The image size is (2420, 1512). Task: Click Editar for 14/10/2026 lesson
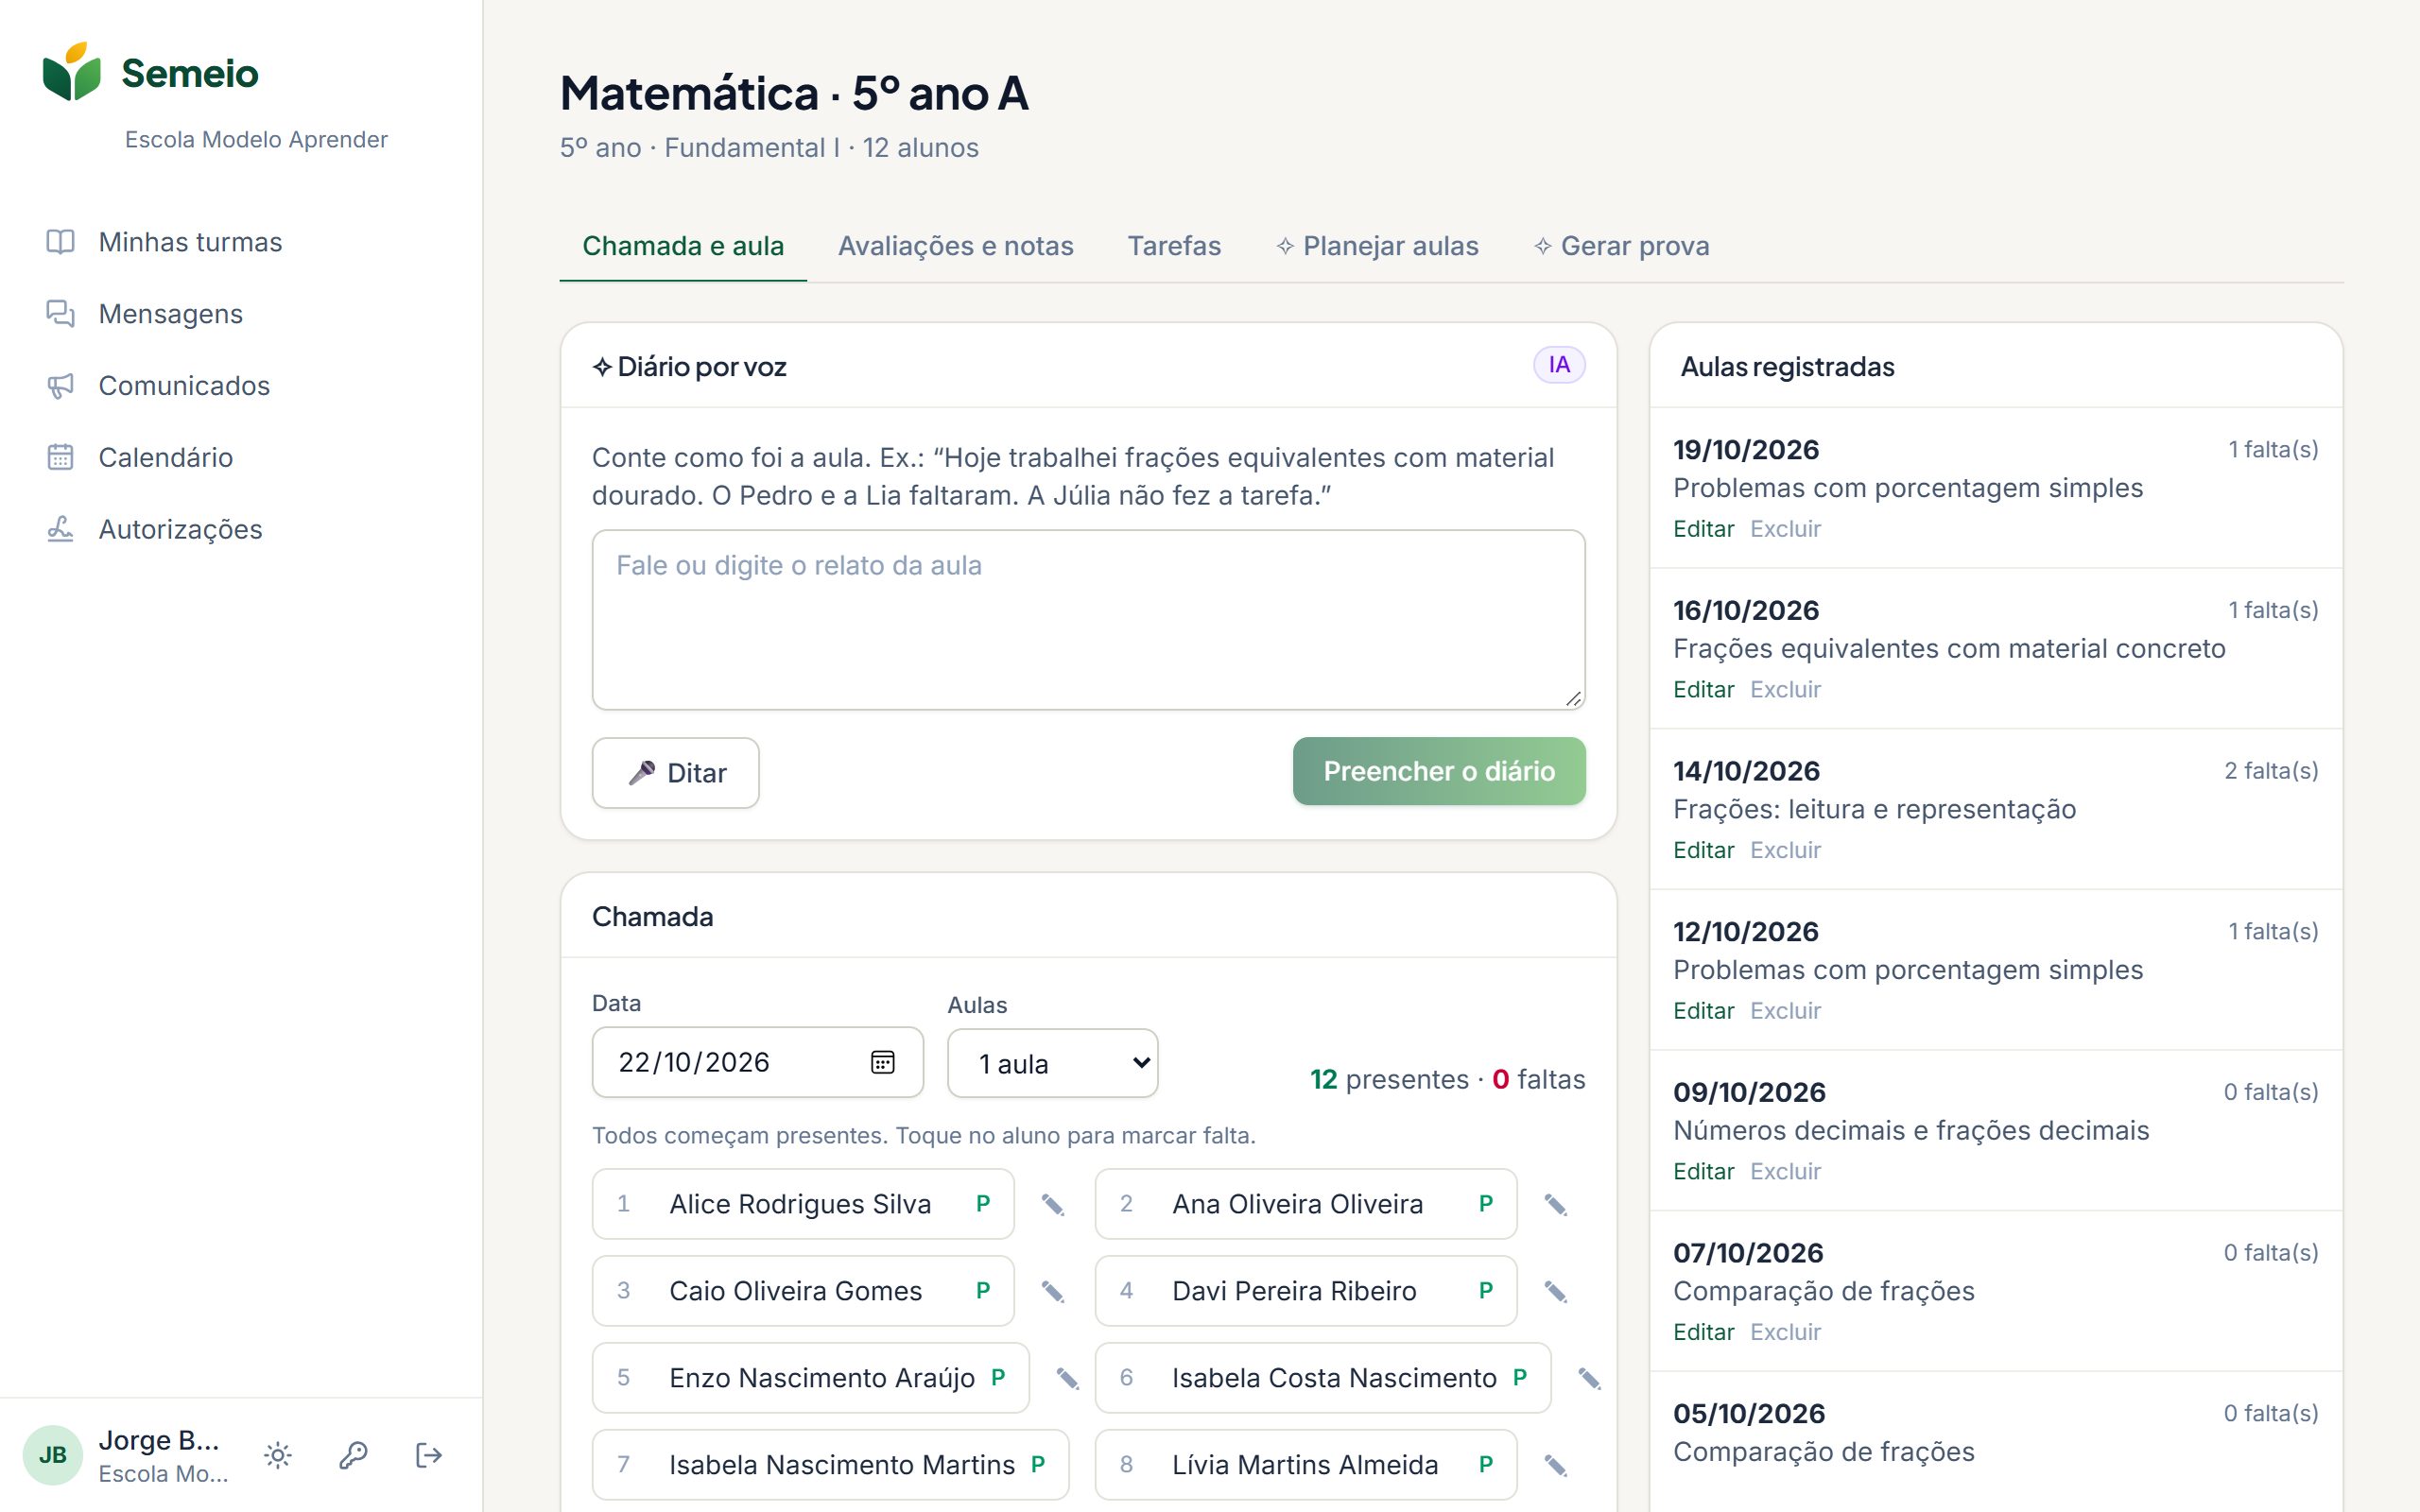[1703, 850]
